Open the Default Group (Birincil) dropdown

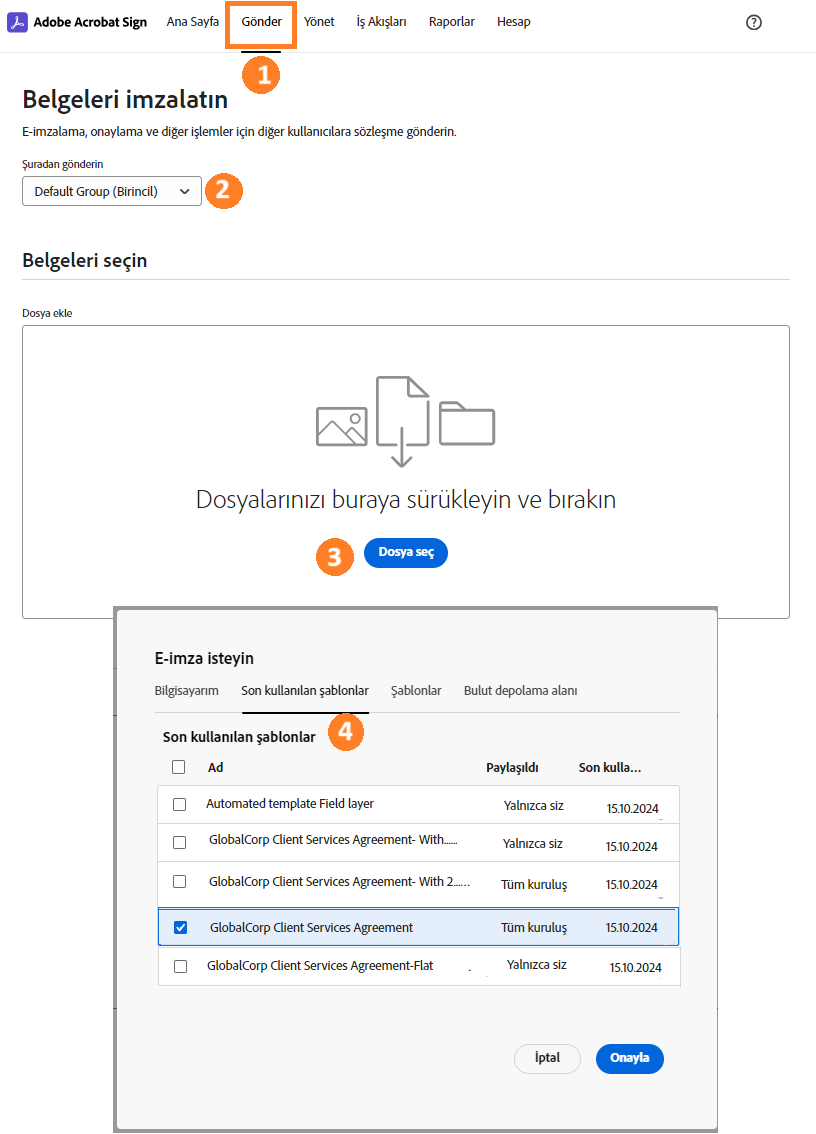[x=111, y=191]
